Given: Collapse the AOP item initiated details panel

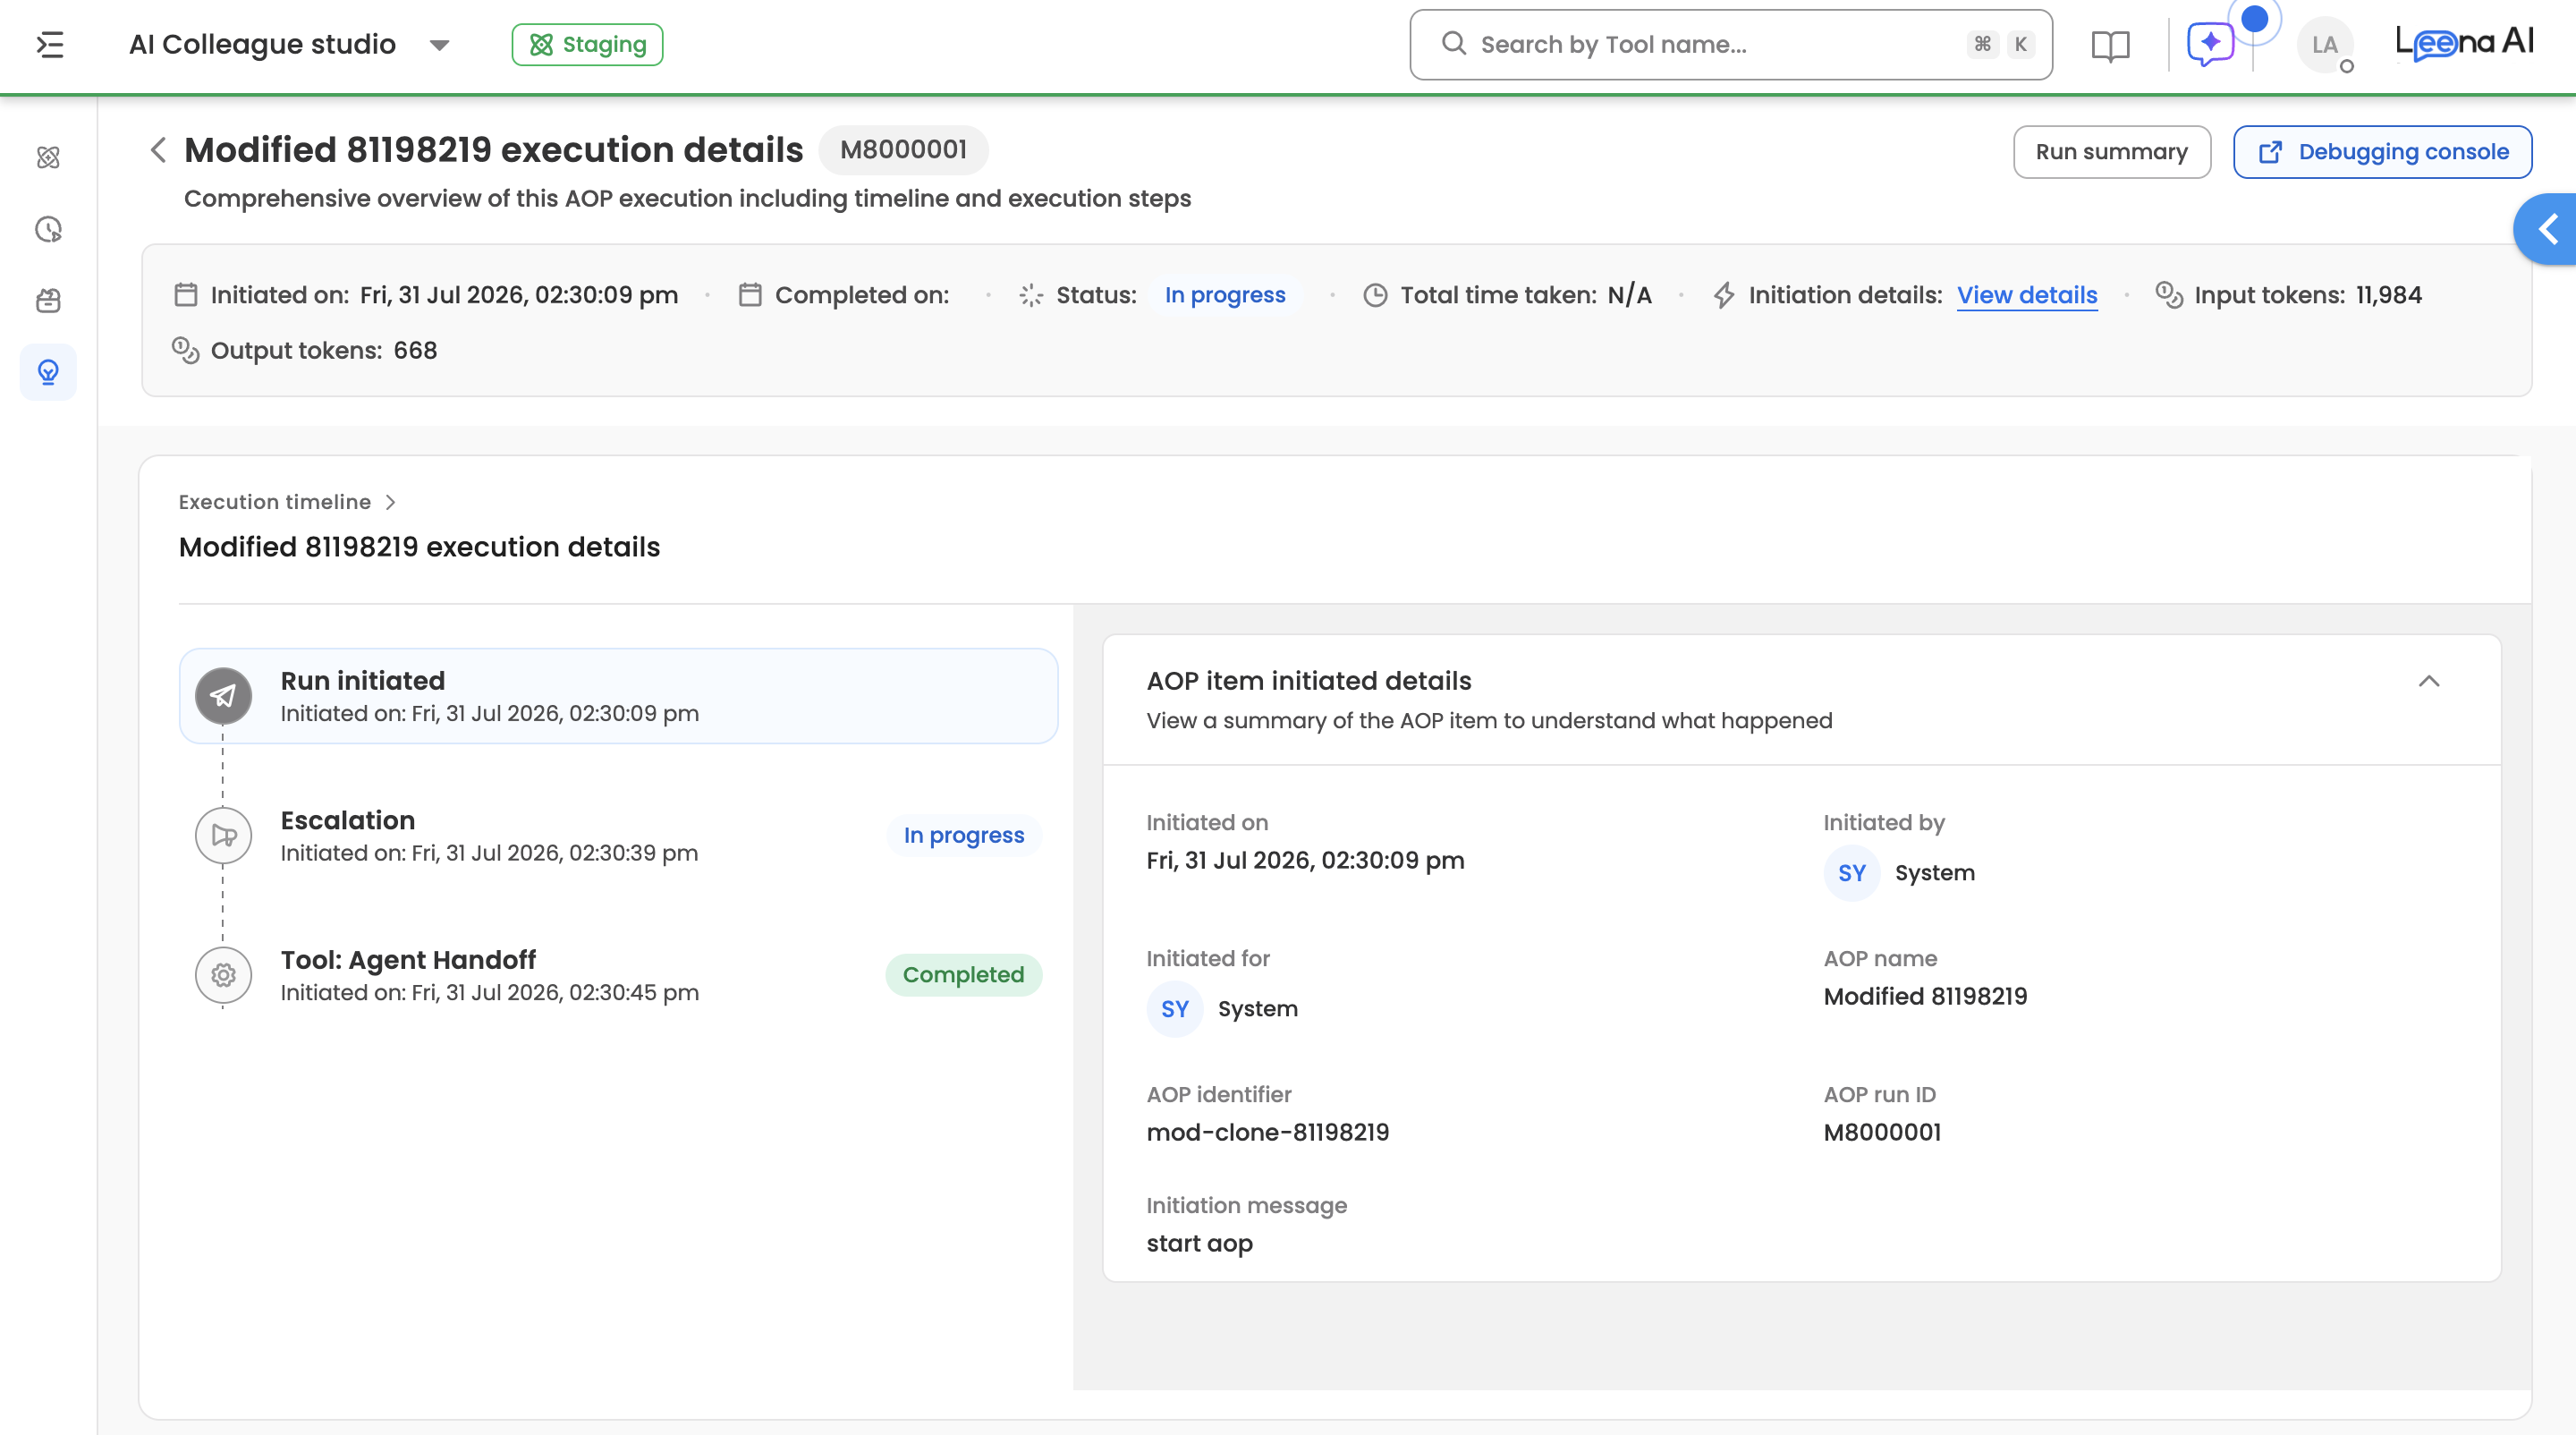Looking at the screenshot, I should pos(2428,682).
